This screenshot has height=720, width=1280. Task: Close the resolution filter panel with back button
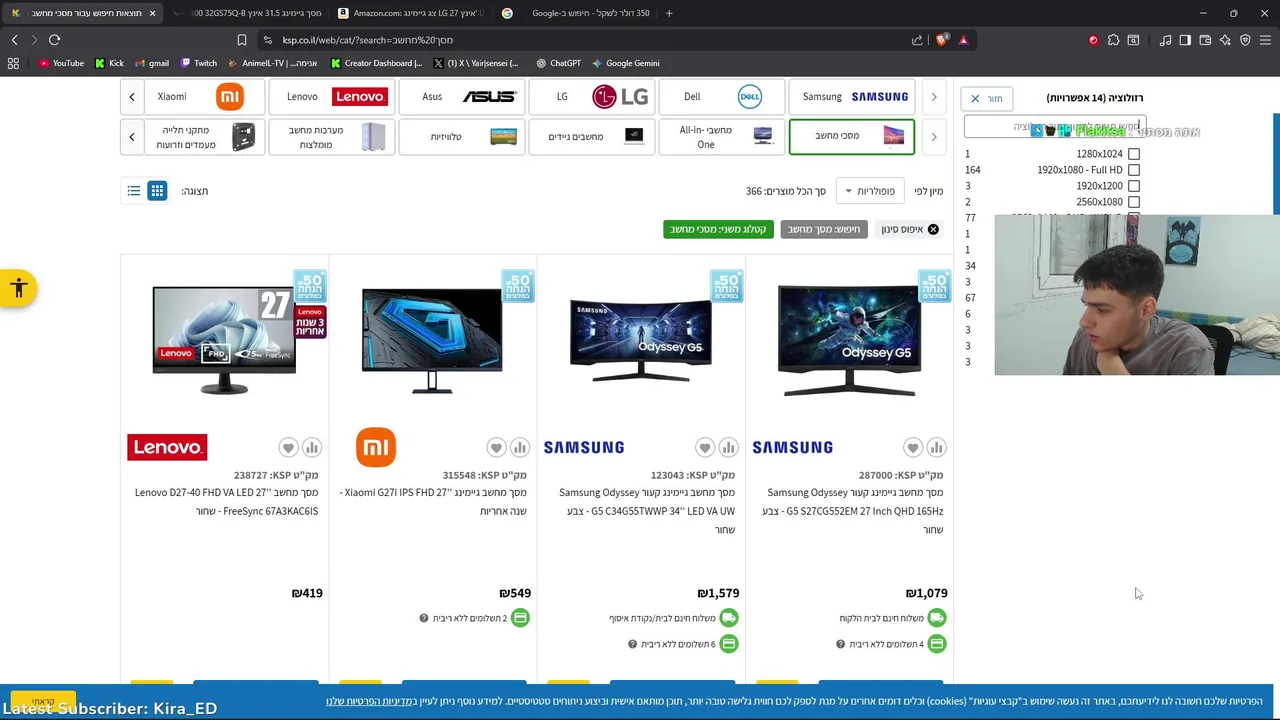click(x=987, y=98)
